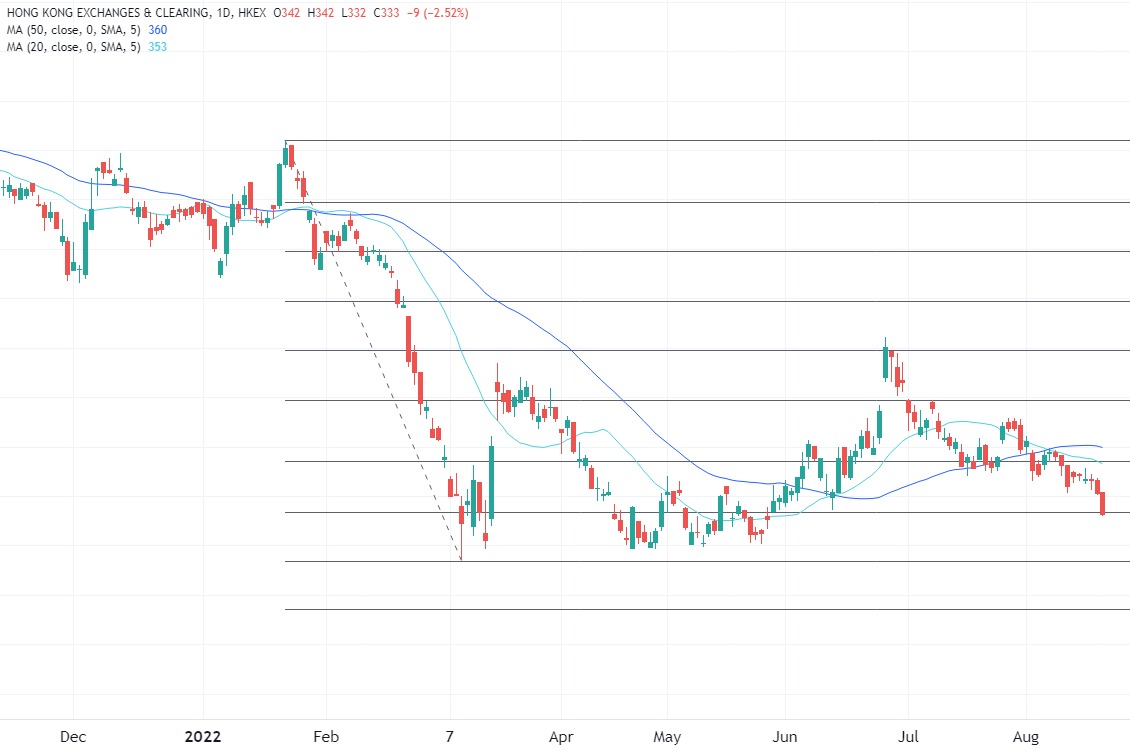Click the Dec label on time axis

point(74,738)
